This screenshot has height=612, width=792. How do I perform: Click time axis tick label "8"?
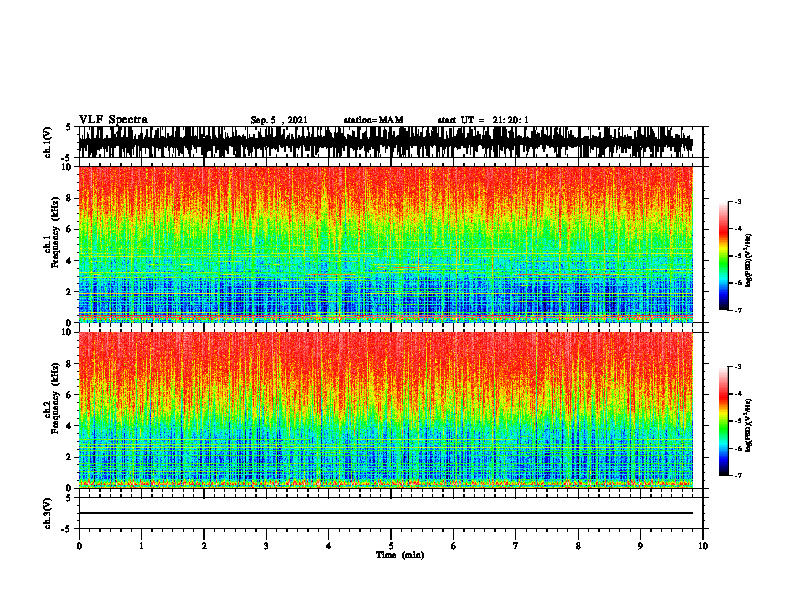click(x=578, y=546)
